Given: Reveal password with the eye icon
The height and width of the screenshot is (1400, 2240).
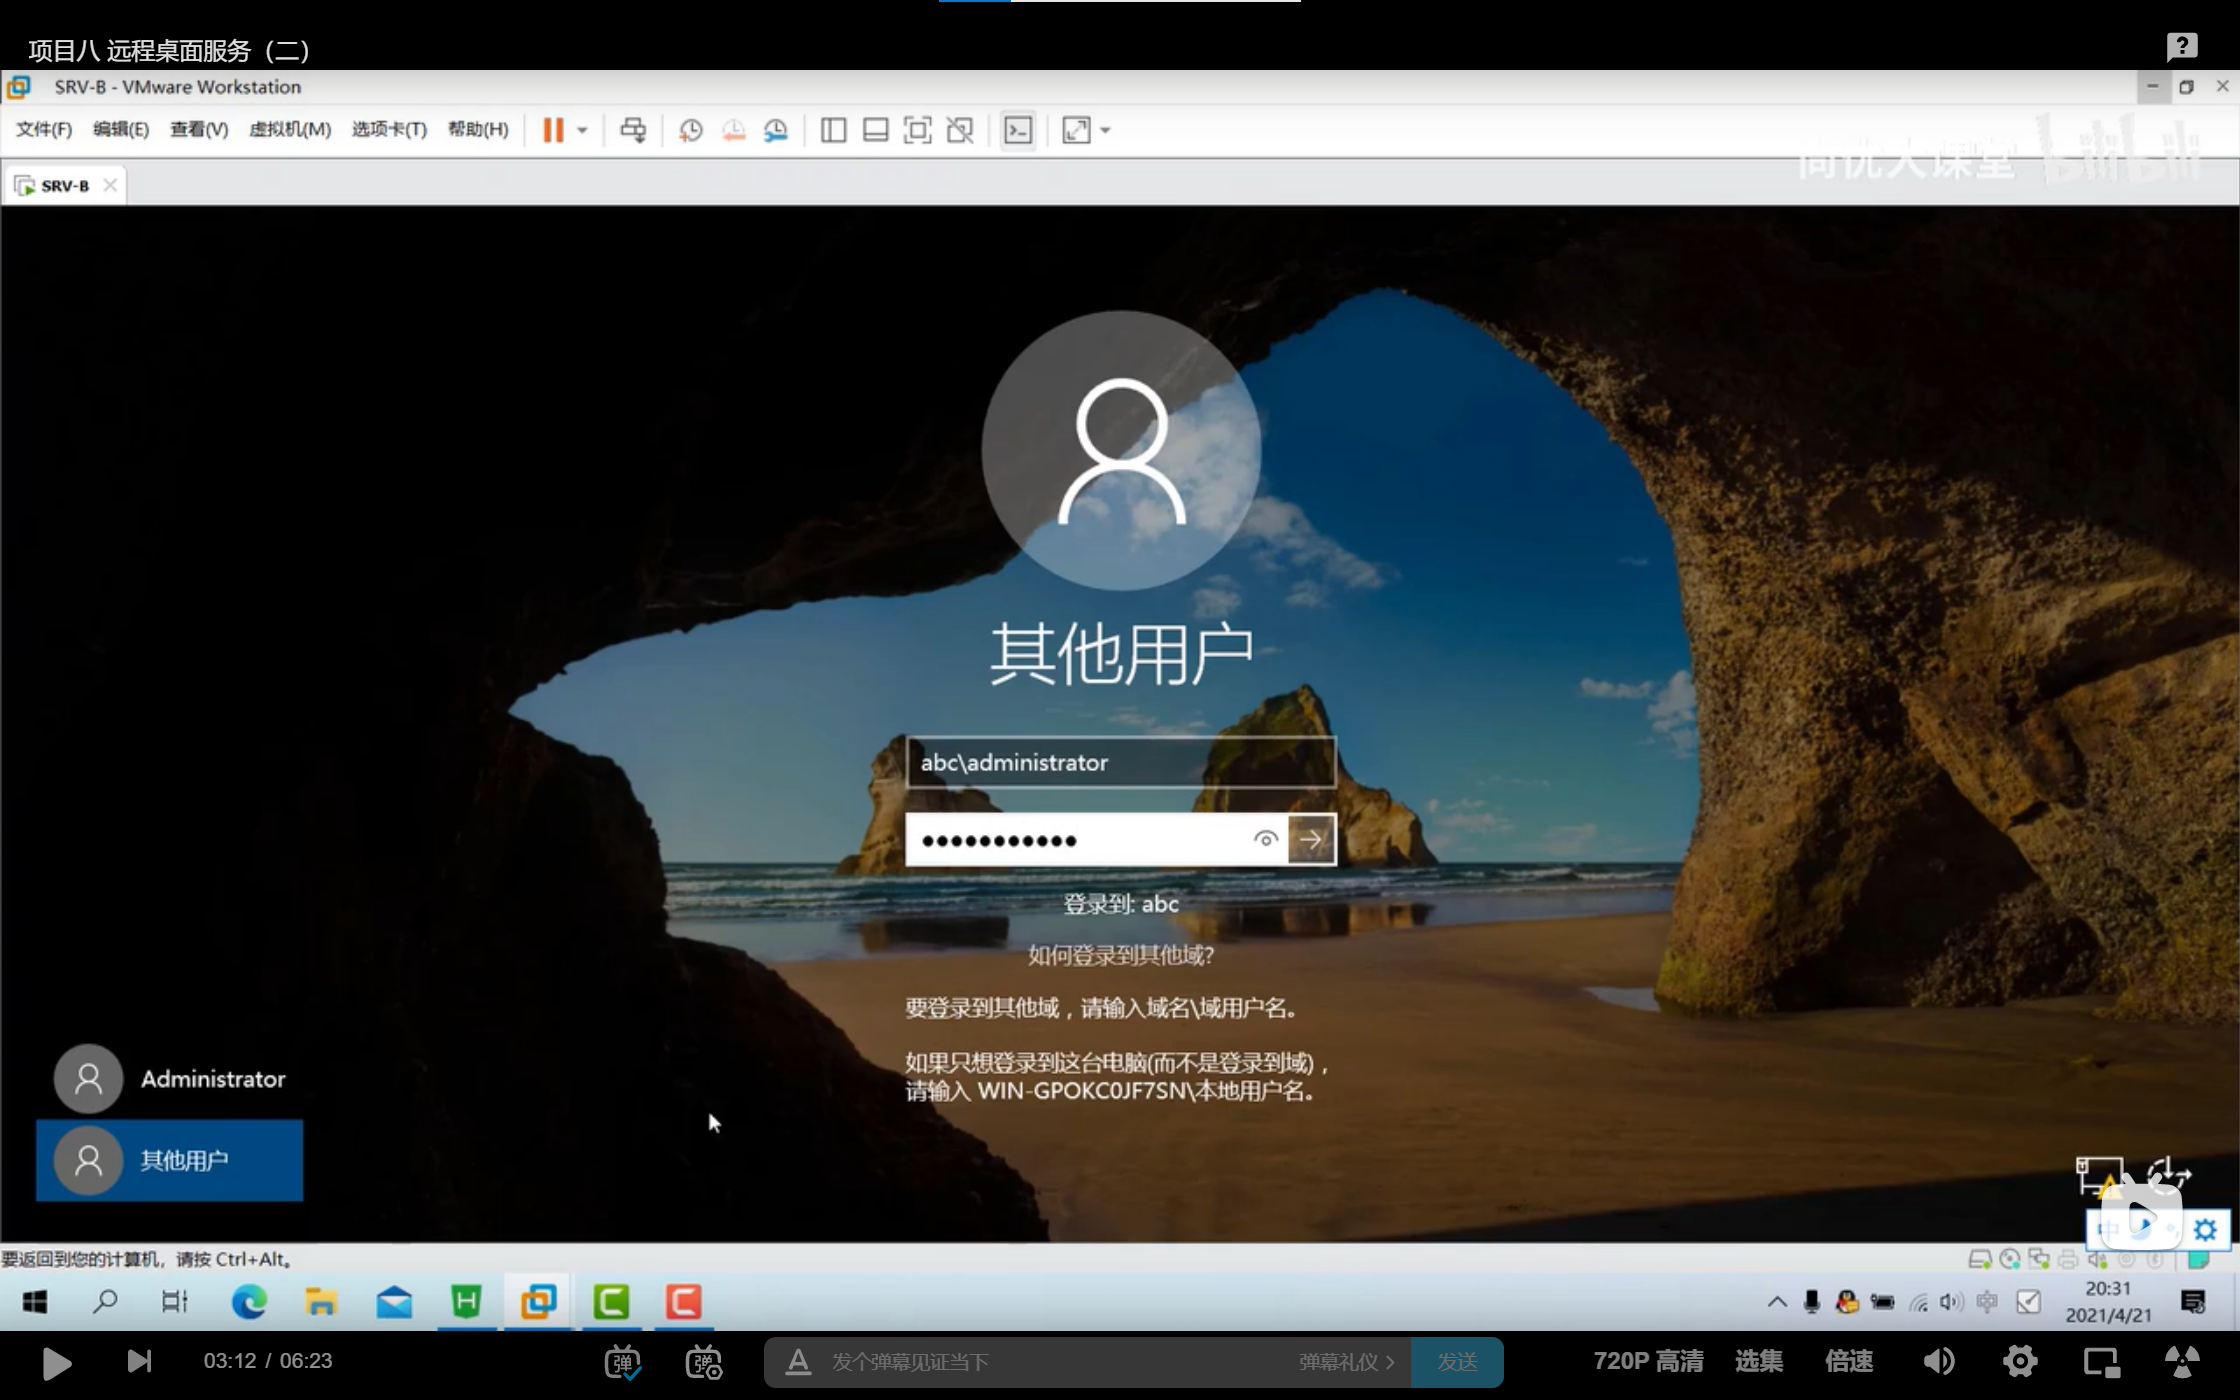Looking at the screenshot, I should click(x=1265, y=840).
